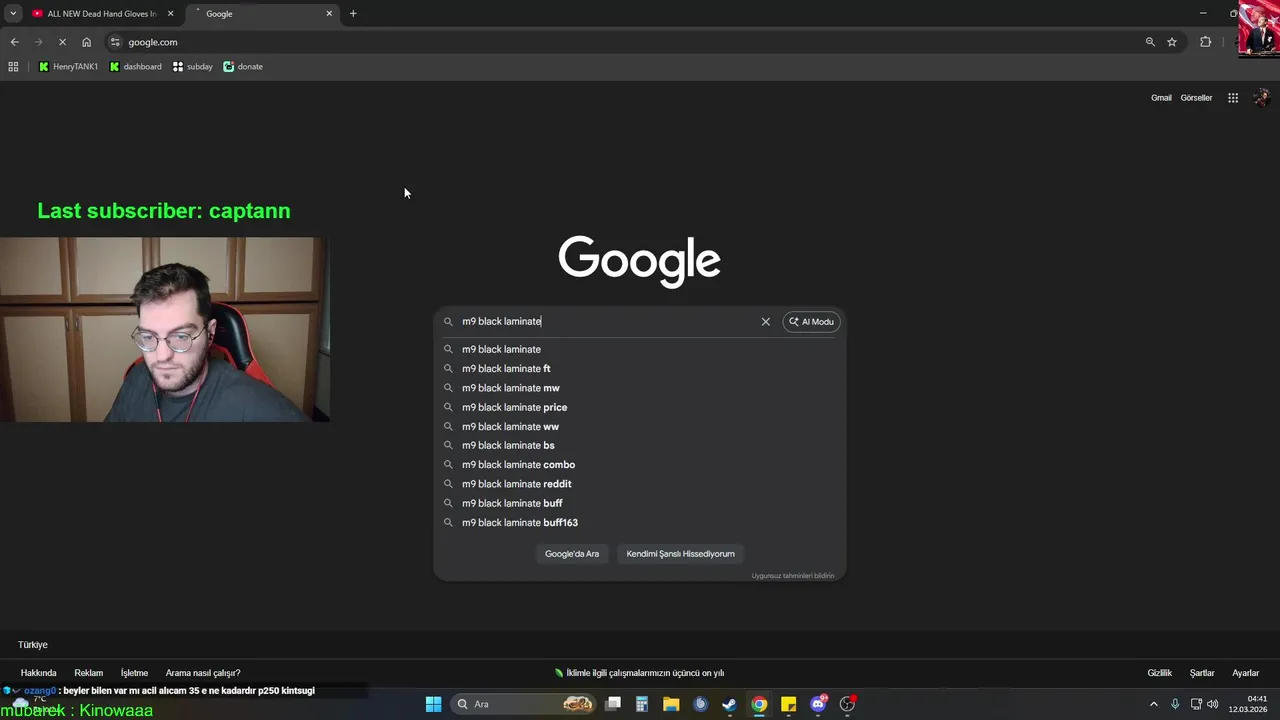Screen dimensions: 1280x720
Task: Click the microphone tray icon
Action: [x=1175, y=704]
